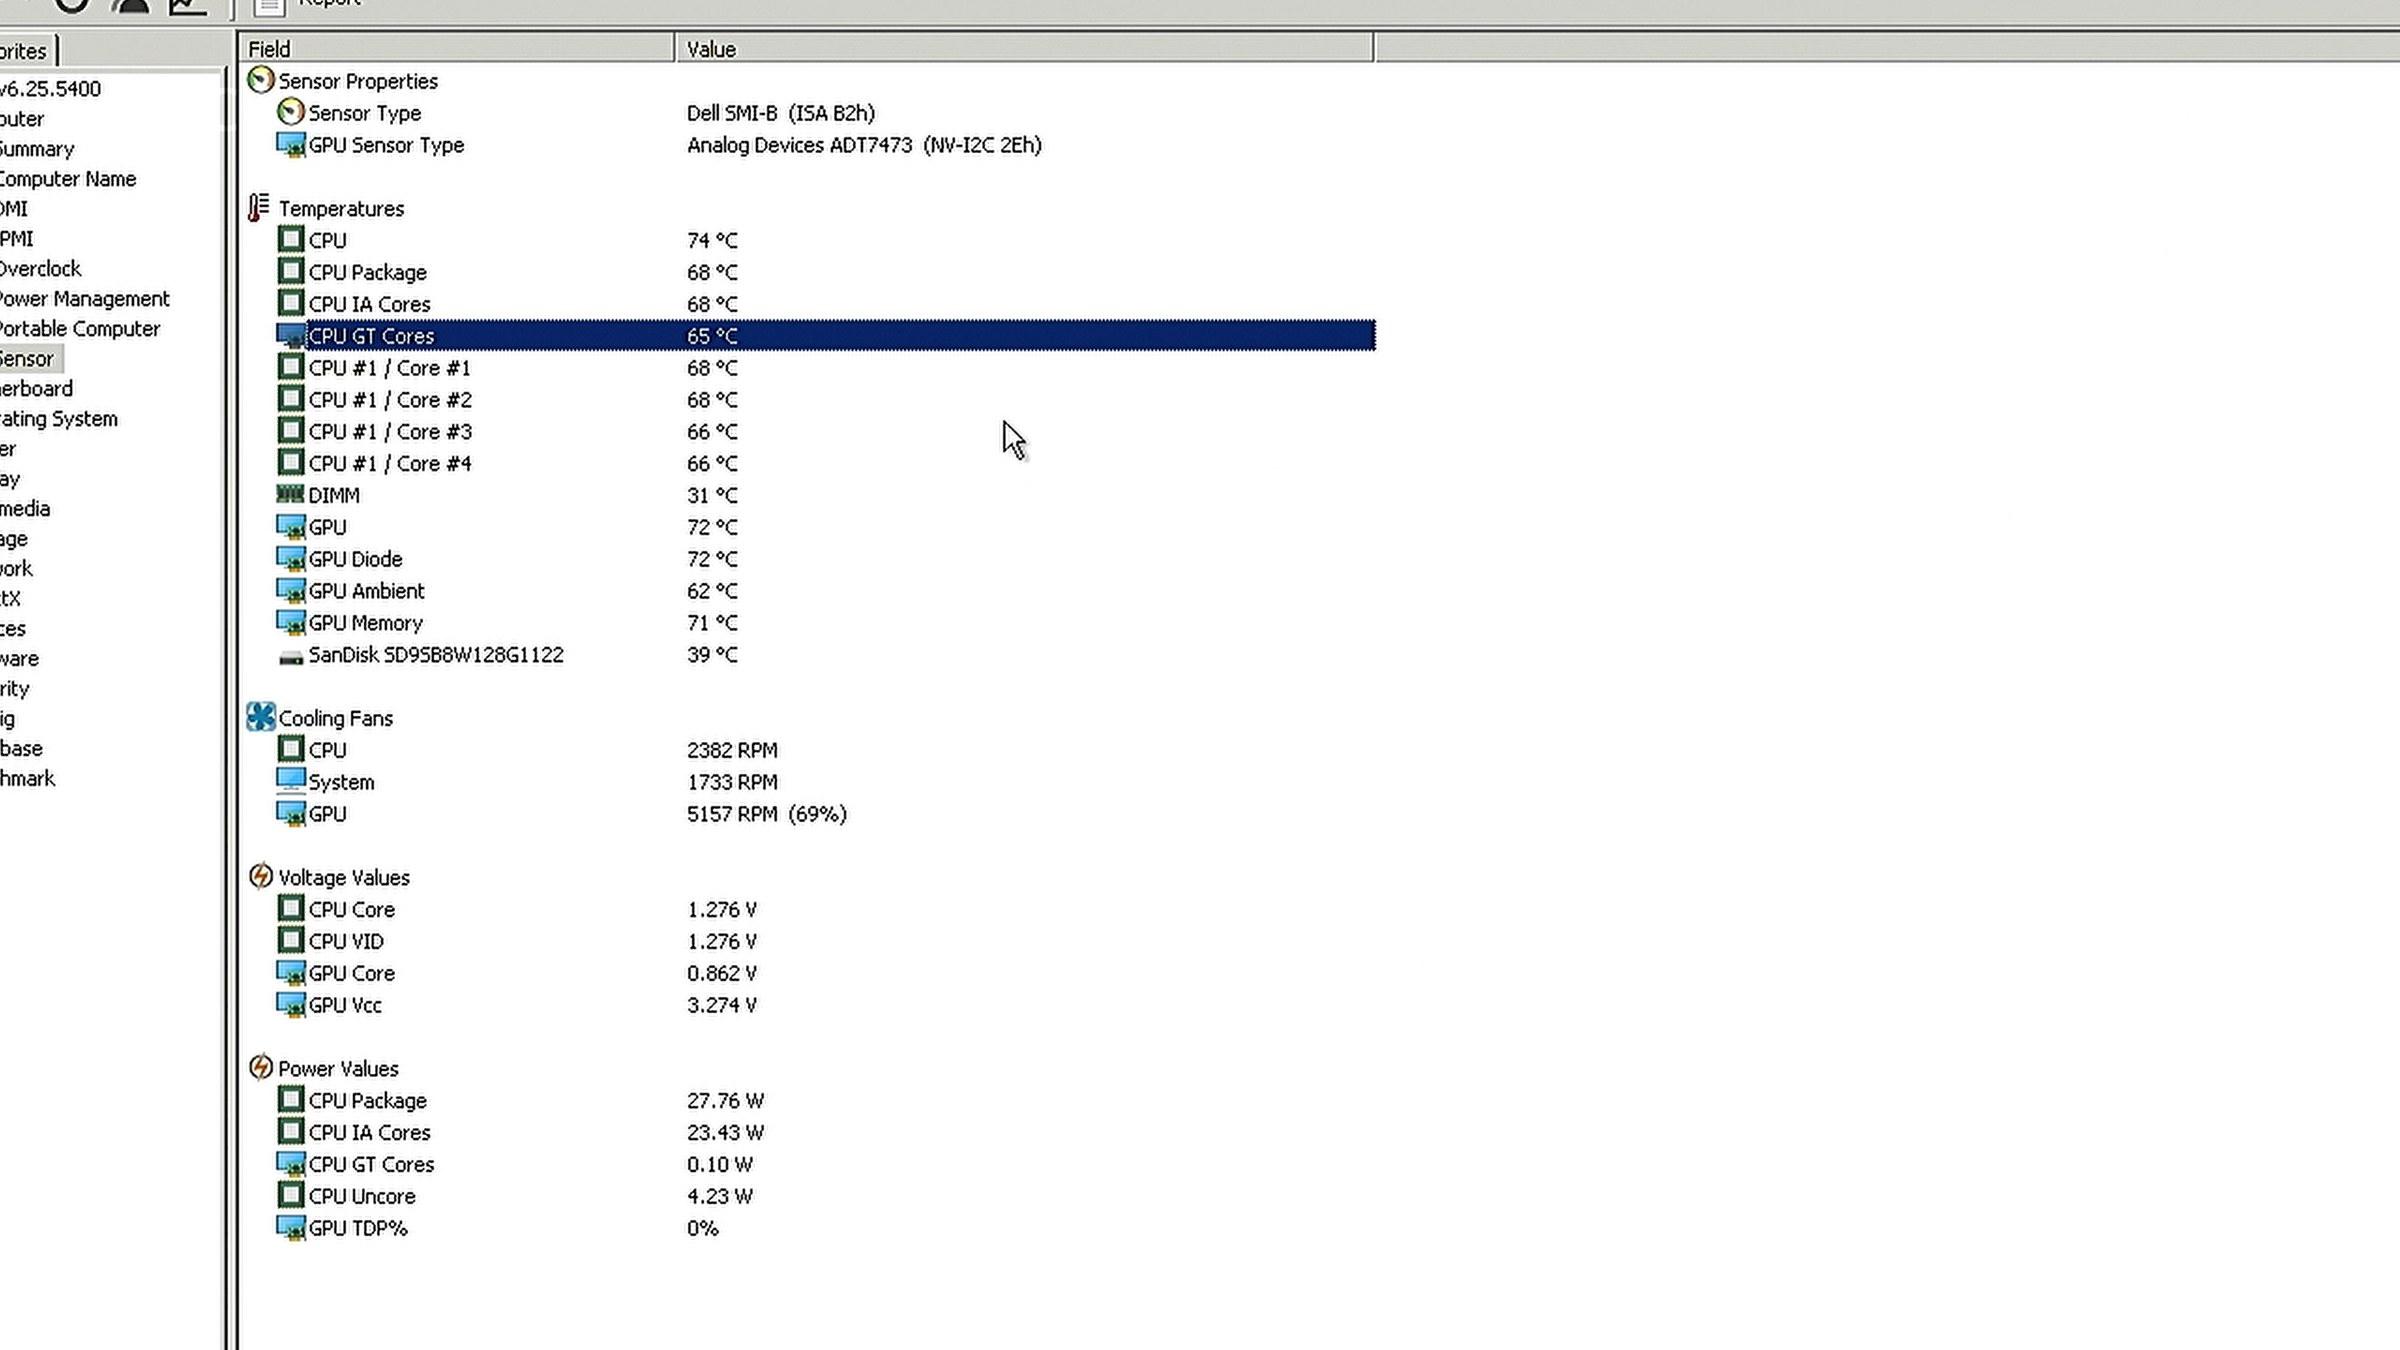Click the 74 °C CPU temperature value
2400x1350 pixels.
712,240
